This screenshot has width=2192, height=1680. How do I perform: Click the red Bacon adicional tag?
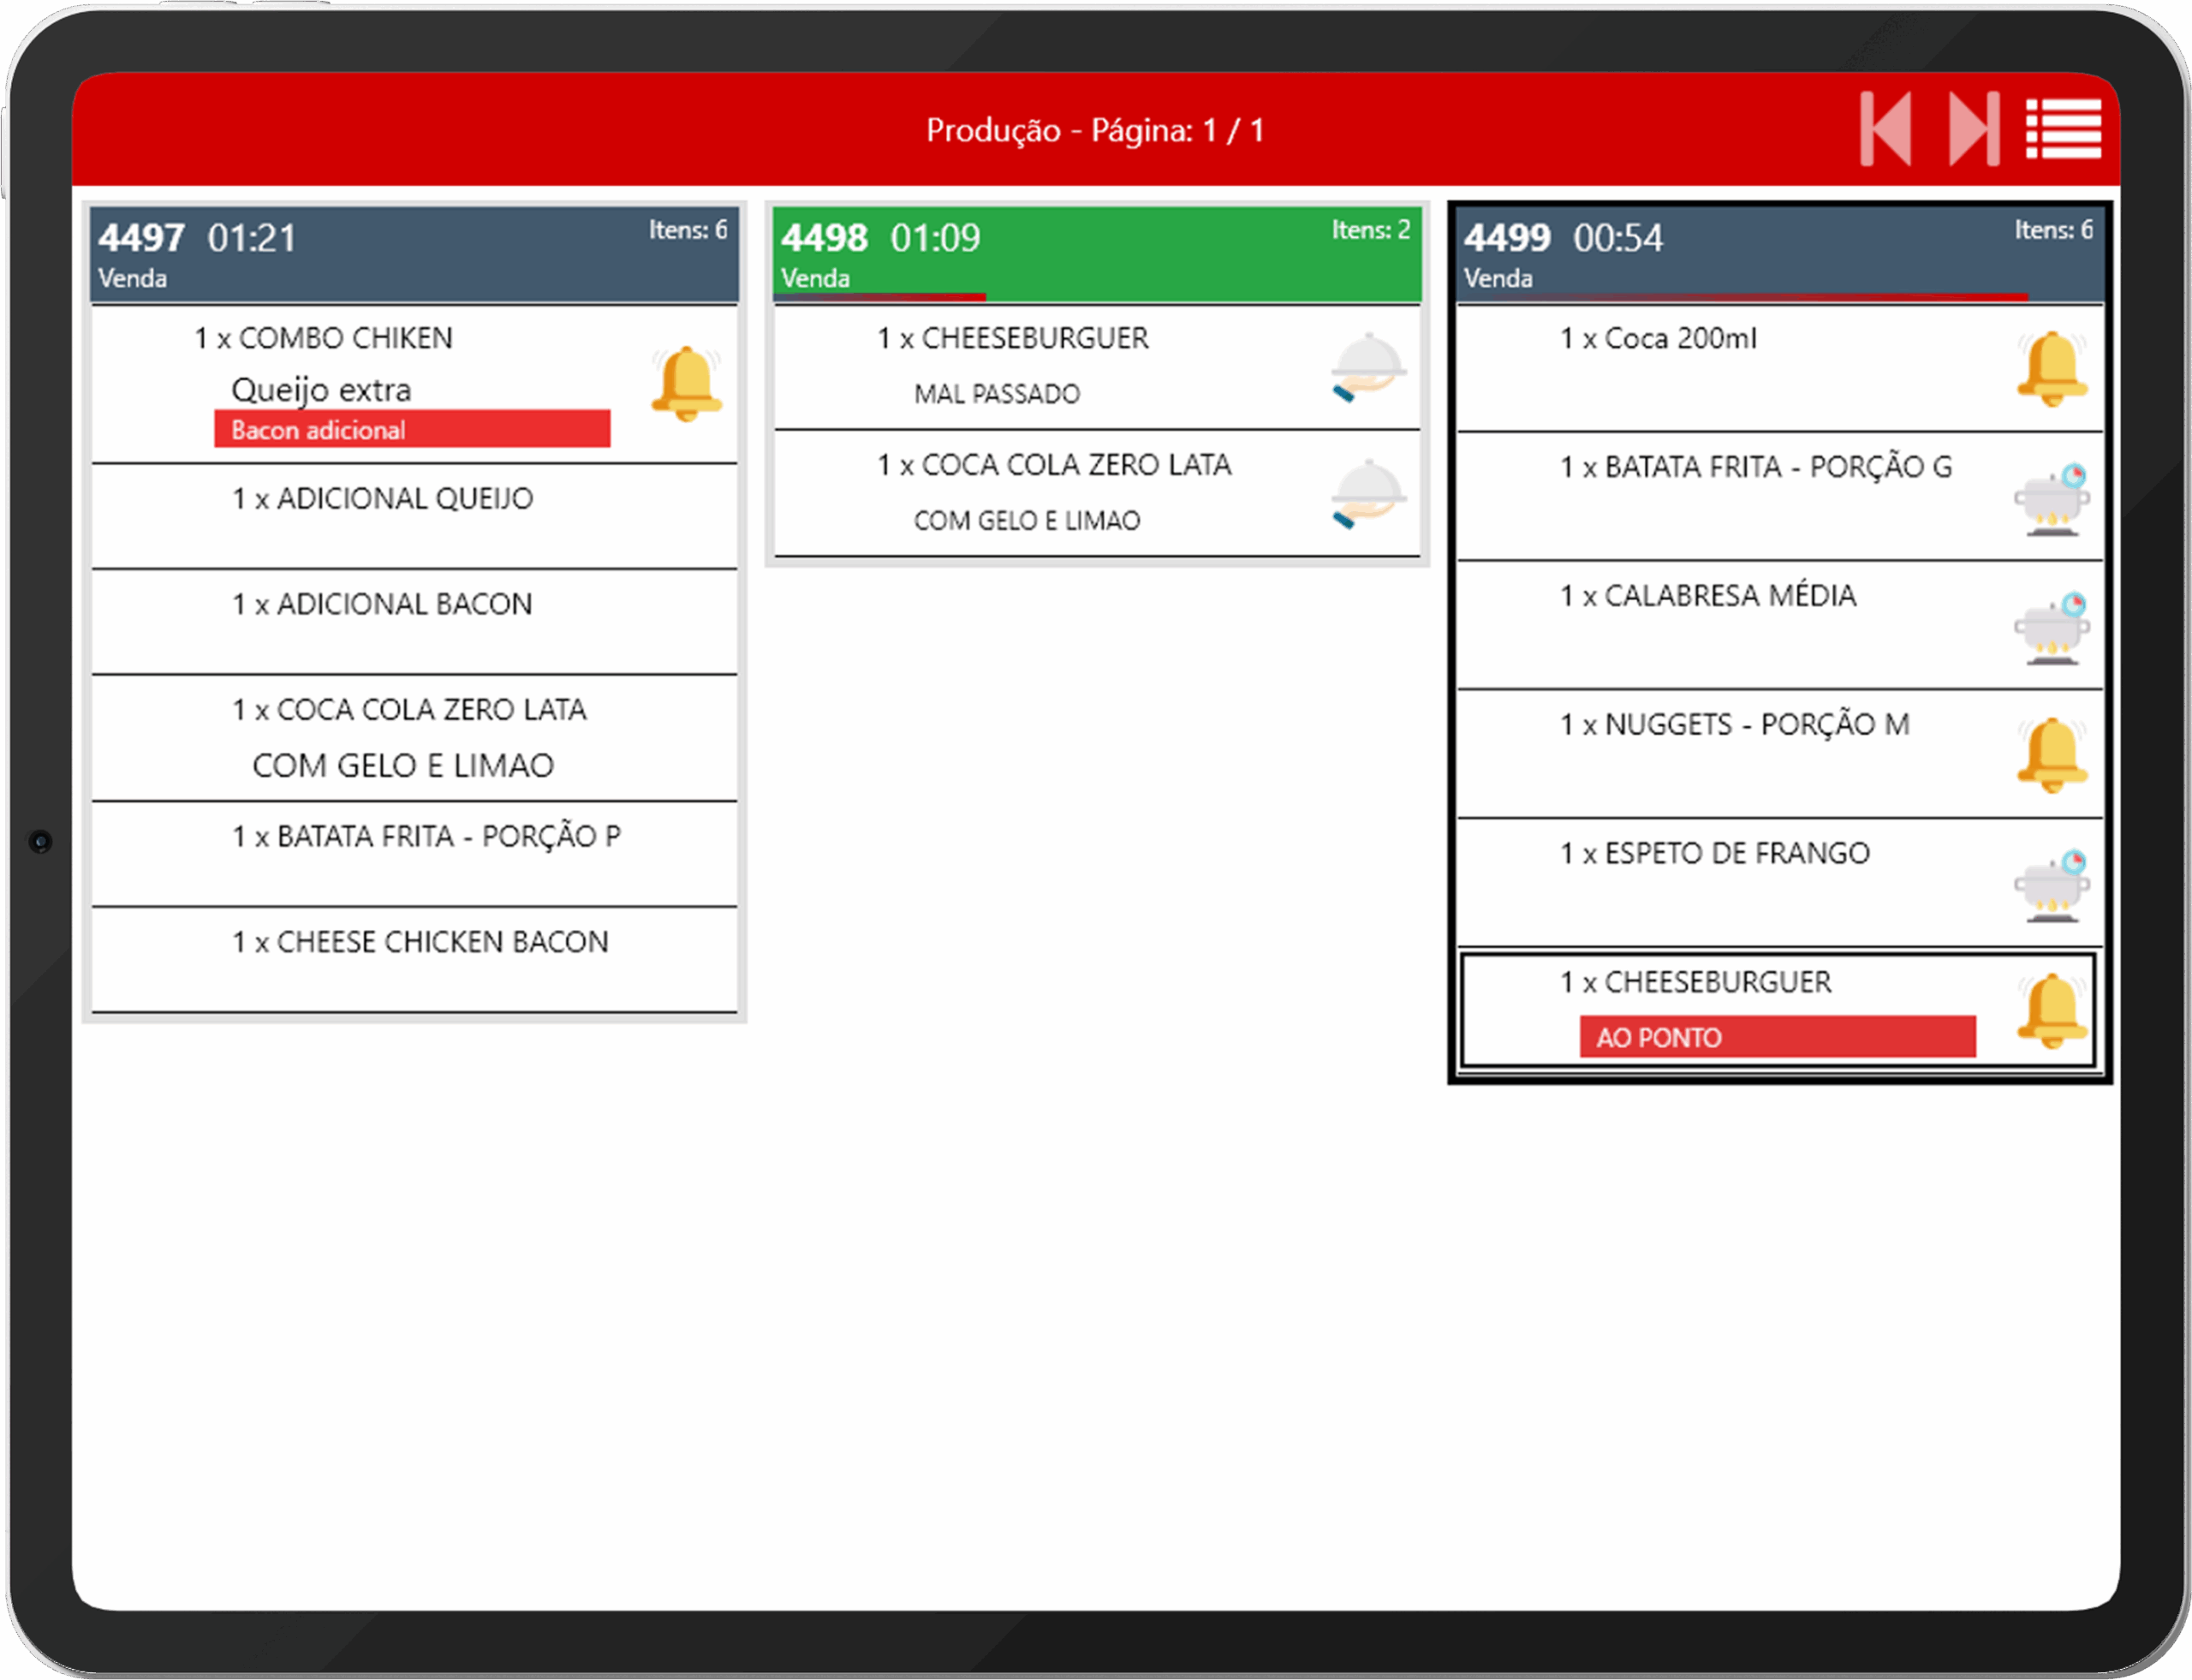point(412,429)
